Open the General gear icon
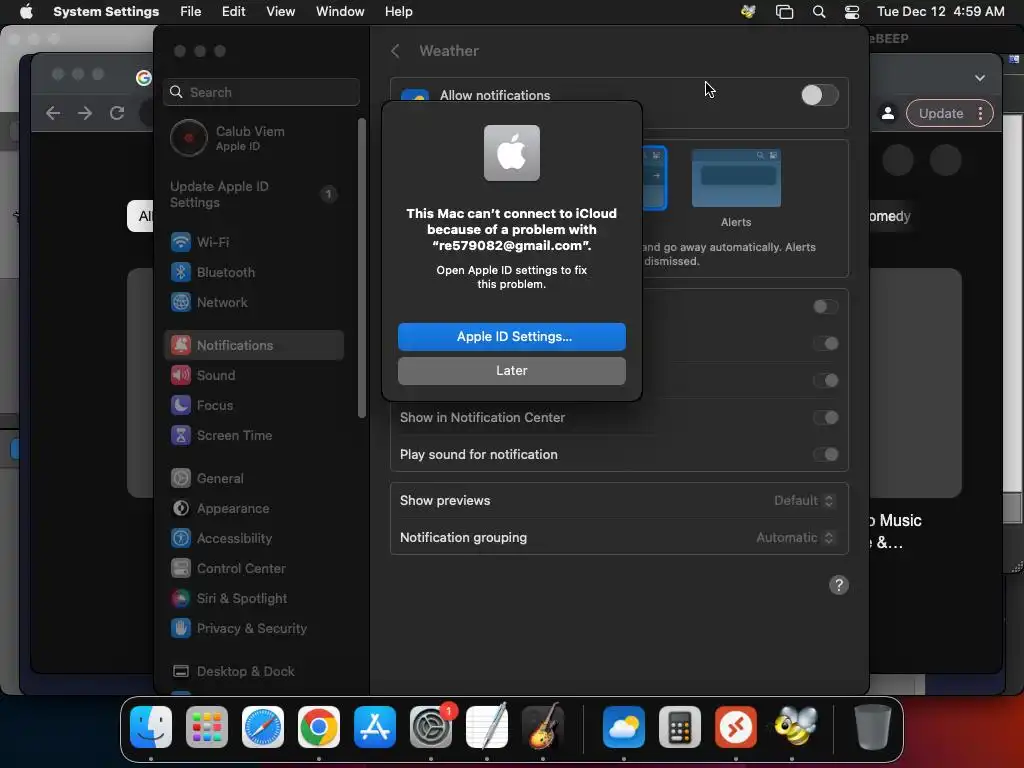 click(180, 478)
